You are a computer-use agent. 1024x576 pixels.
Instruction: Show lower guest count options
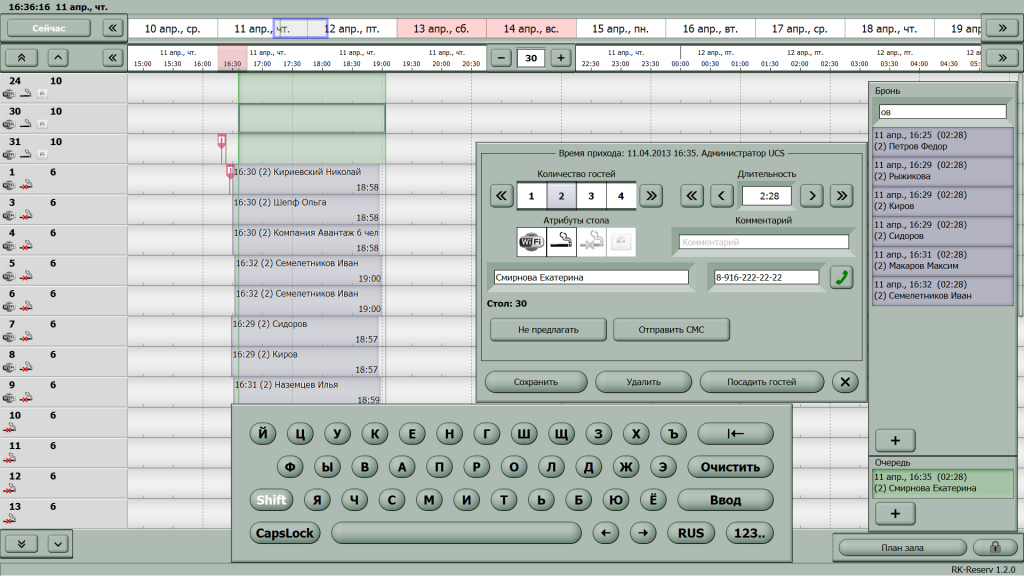502,196
